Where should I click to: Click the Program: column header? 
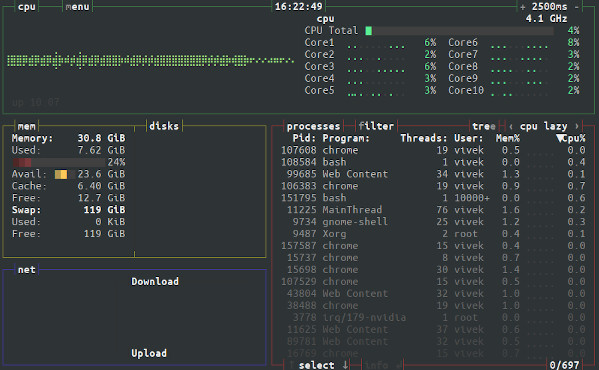point(346,138)
